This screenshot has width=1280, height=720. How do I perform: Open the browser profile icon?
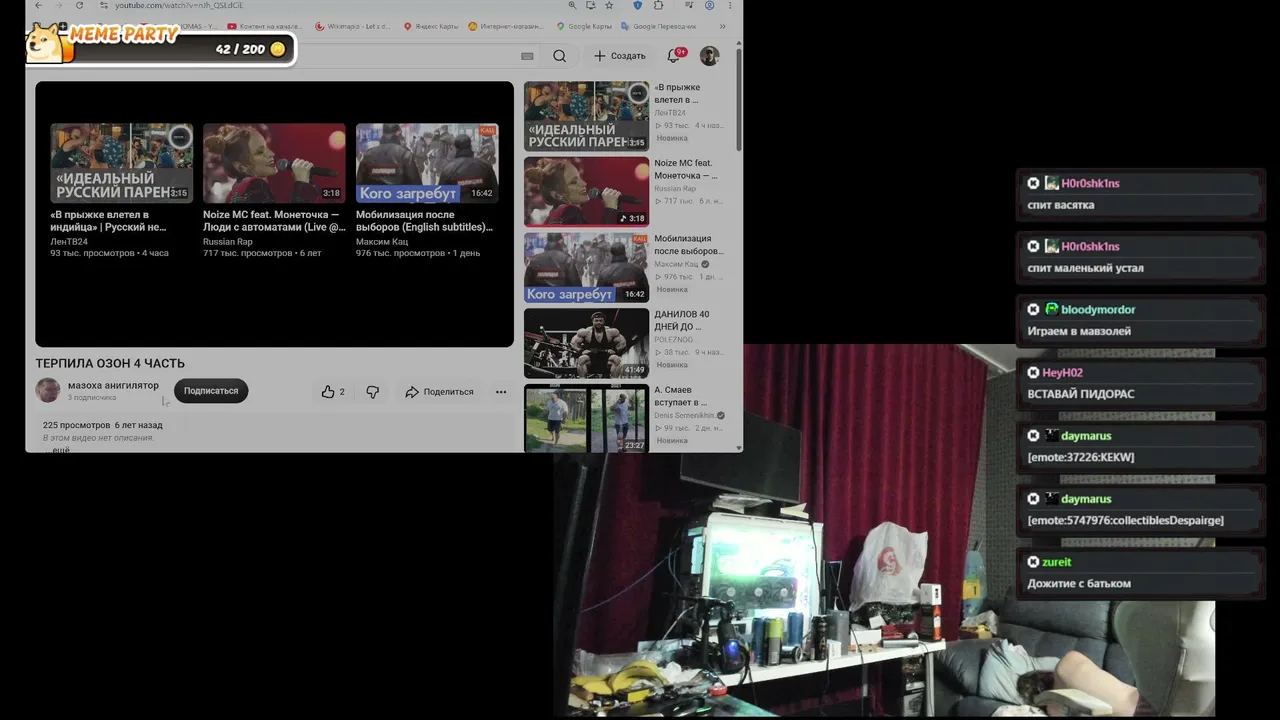[x=709, y=5]
